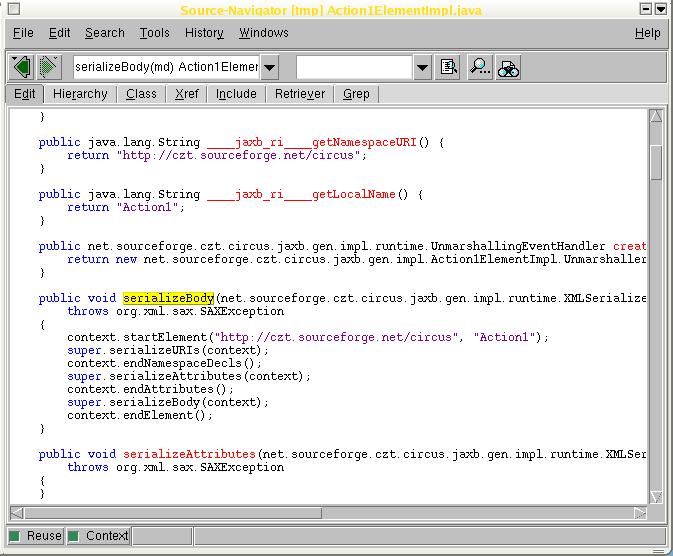Select the Grep tab

pos(356,94)
